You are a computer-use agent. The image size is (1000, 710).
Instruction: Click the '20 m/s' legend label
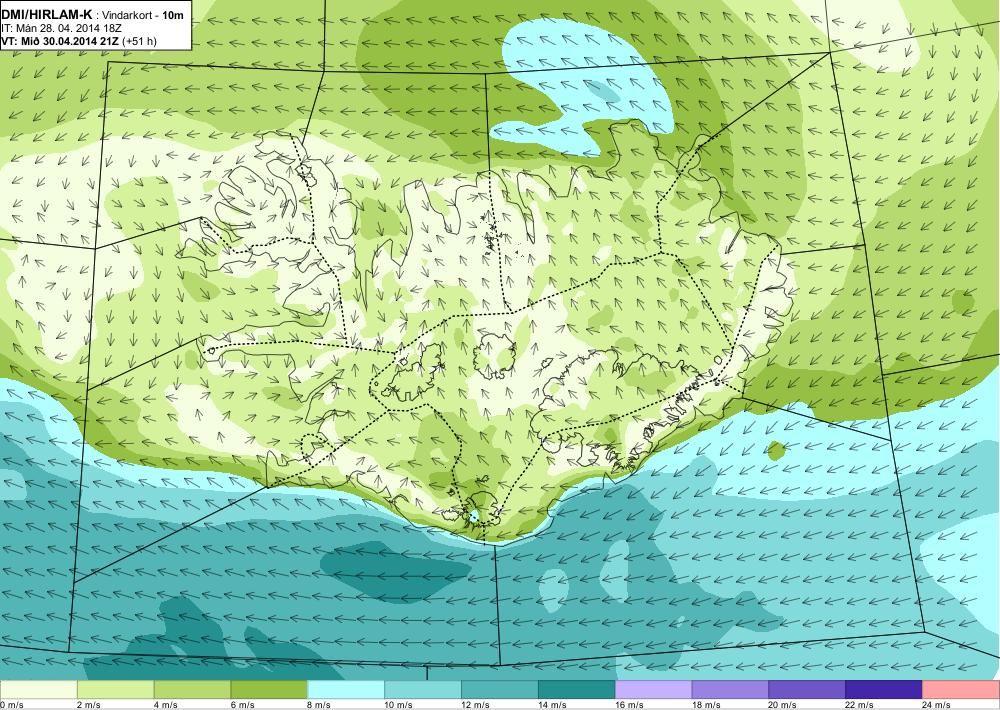[x=783, y=705]
